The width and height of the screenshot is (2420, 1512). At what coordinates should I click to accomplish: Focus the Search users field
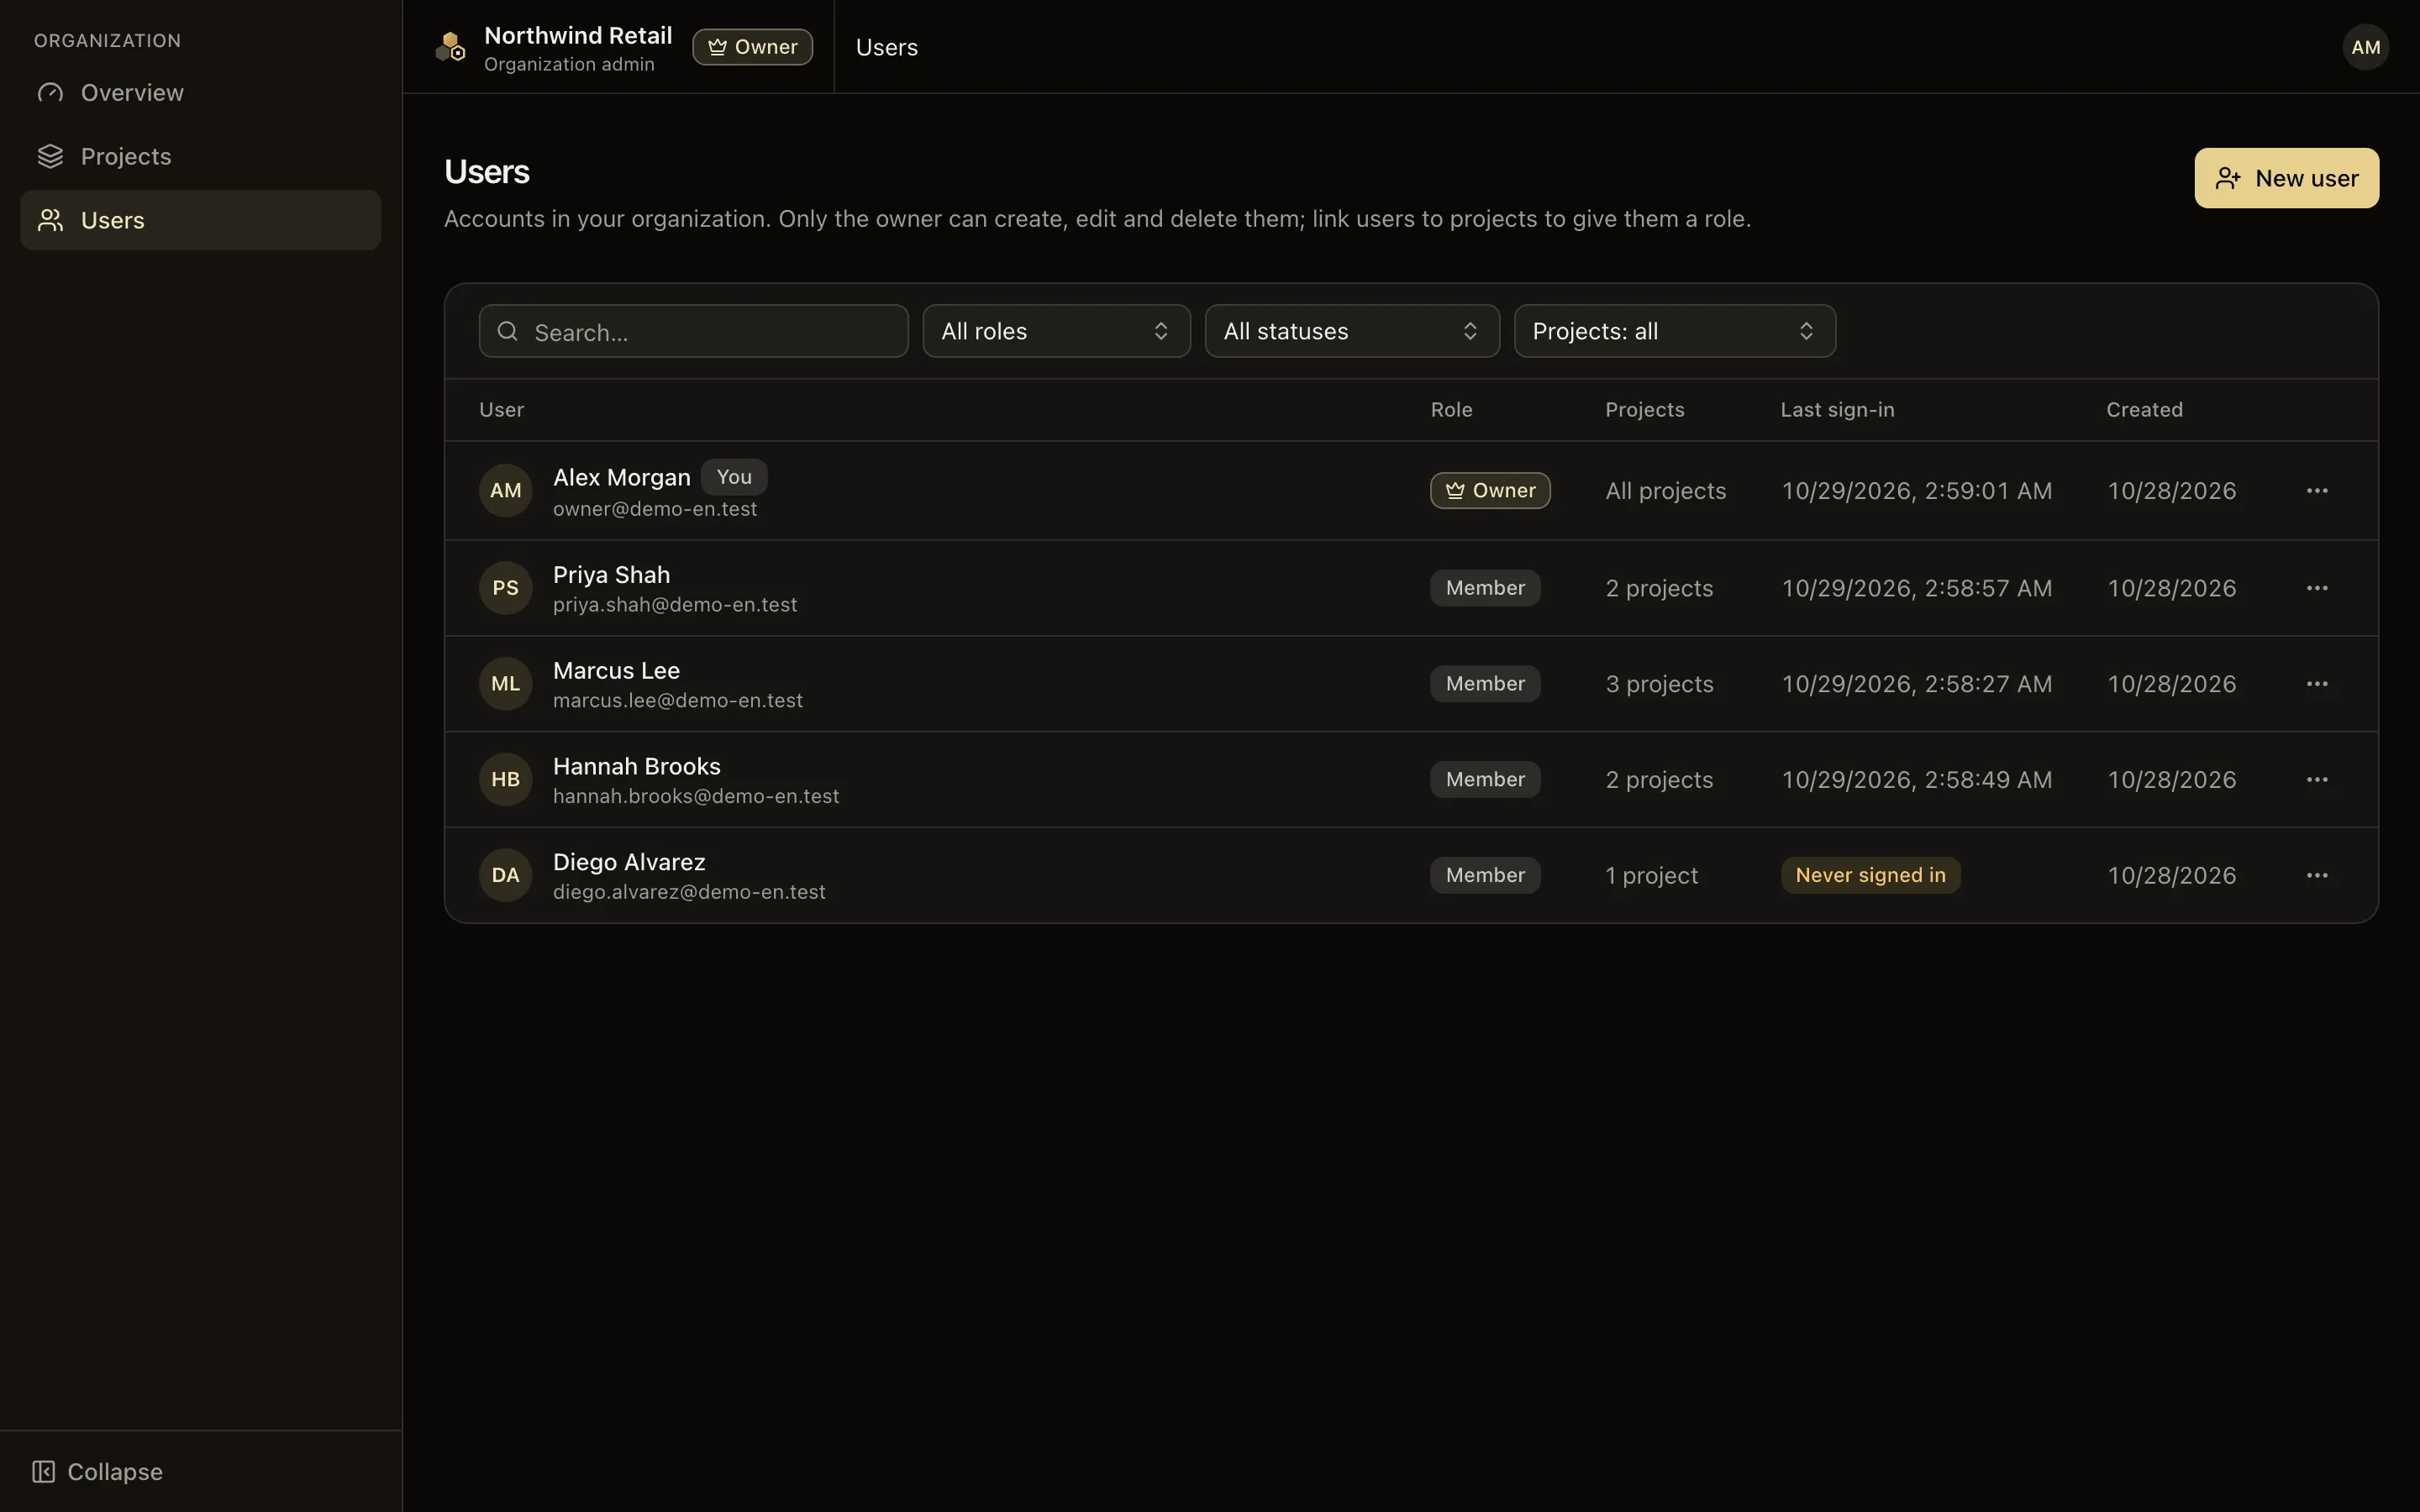[693, 331]
